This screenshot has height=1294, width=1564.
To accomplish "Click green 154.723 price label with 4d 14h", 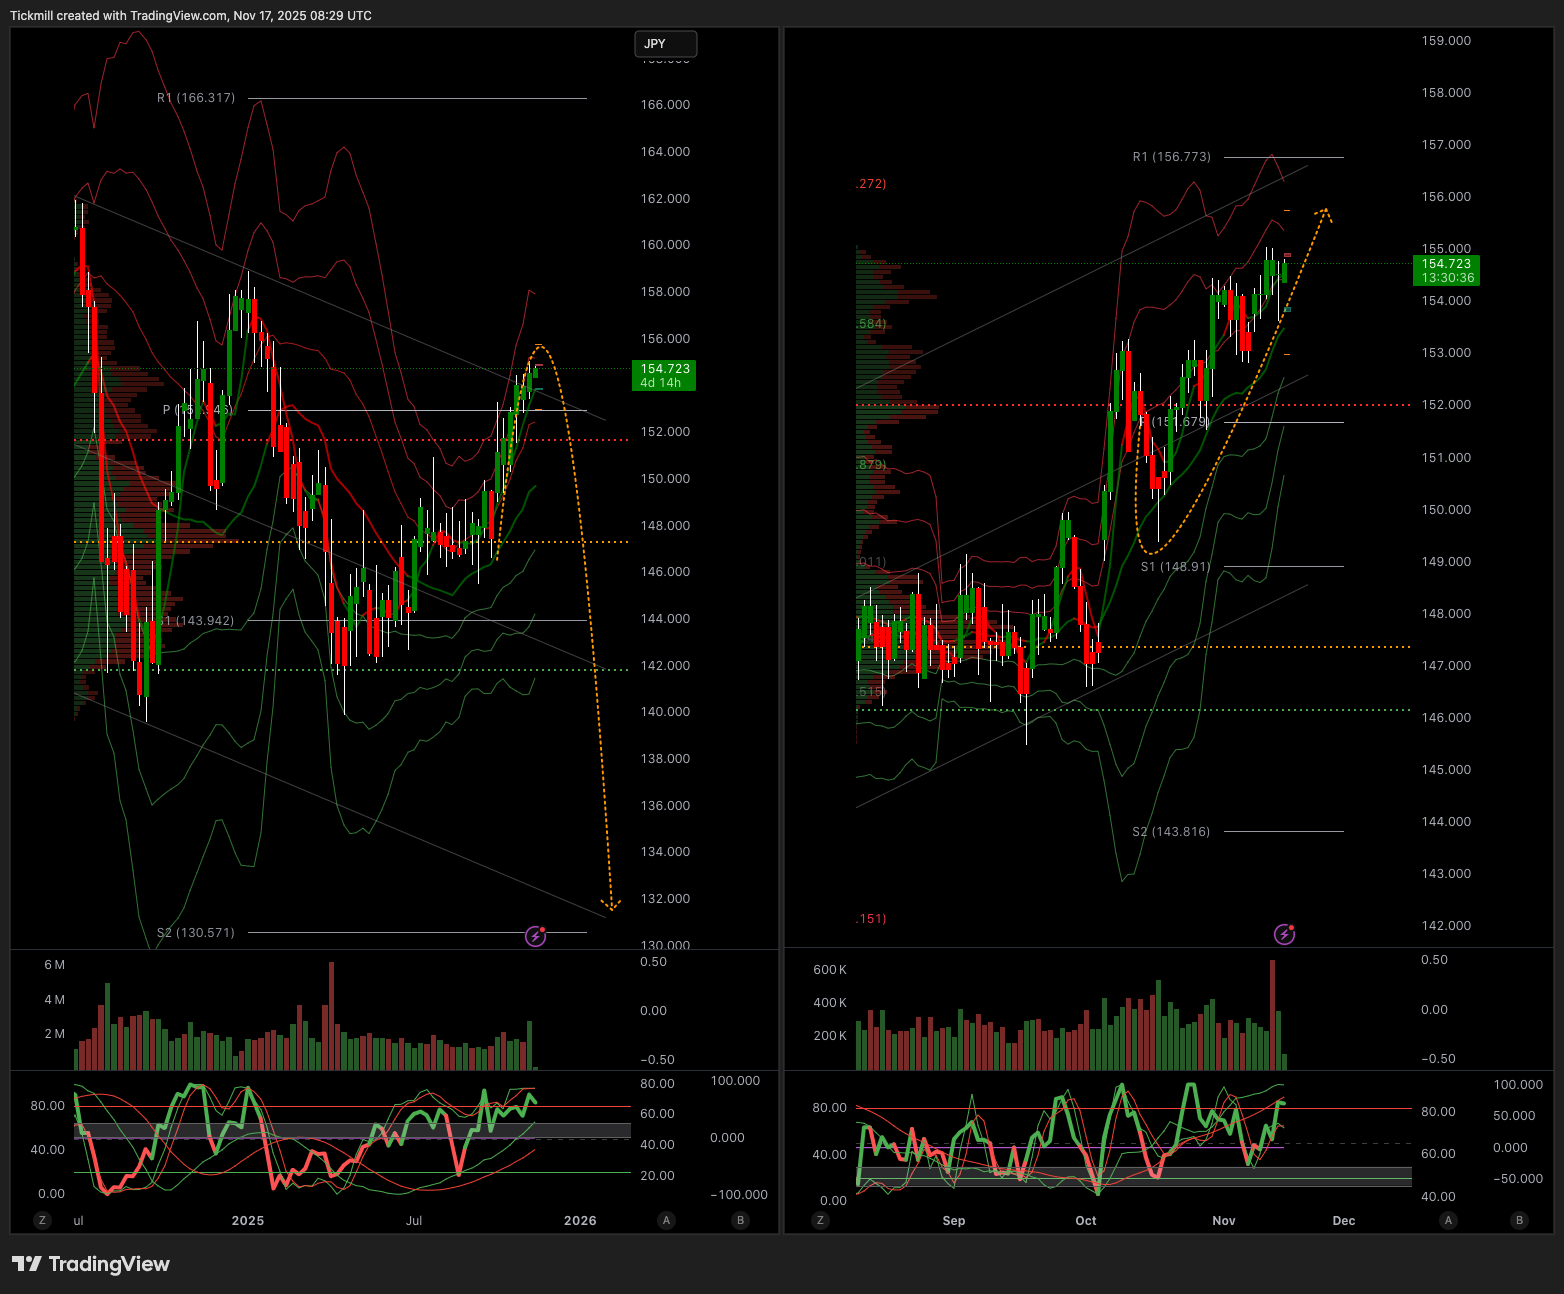I will 664,375.
